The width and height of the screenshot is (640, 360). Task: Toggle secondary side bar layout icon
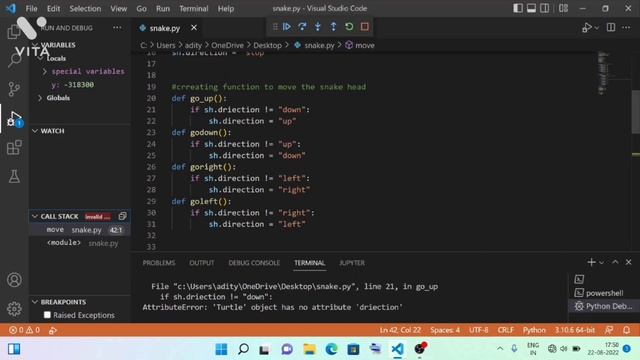coord(544,8)
